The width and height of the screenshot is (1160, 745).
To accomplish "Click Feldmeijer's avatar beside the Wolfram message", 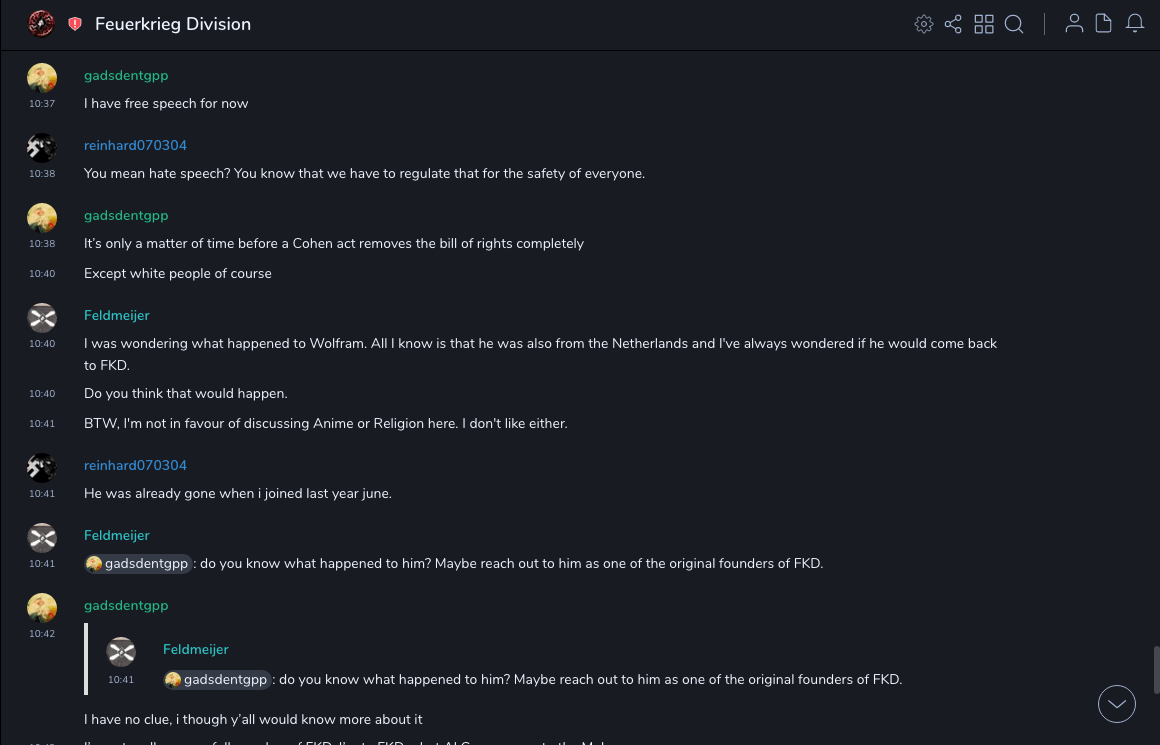I will [42, 318].
